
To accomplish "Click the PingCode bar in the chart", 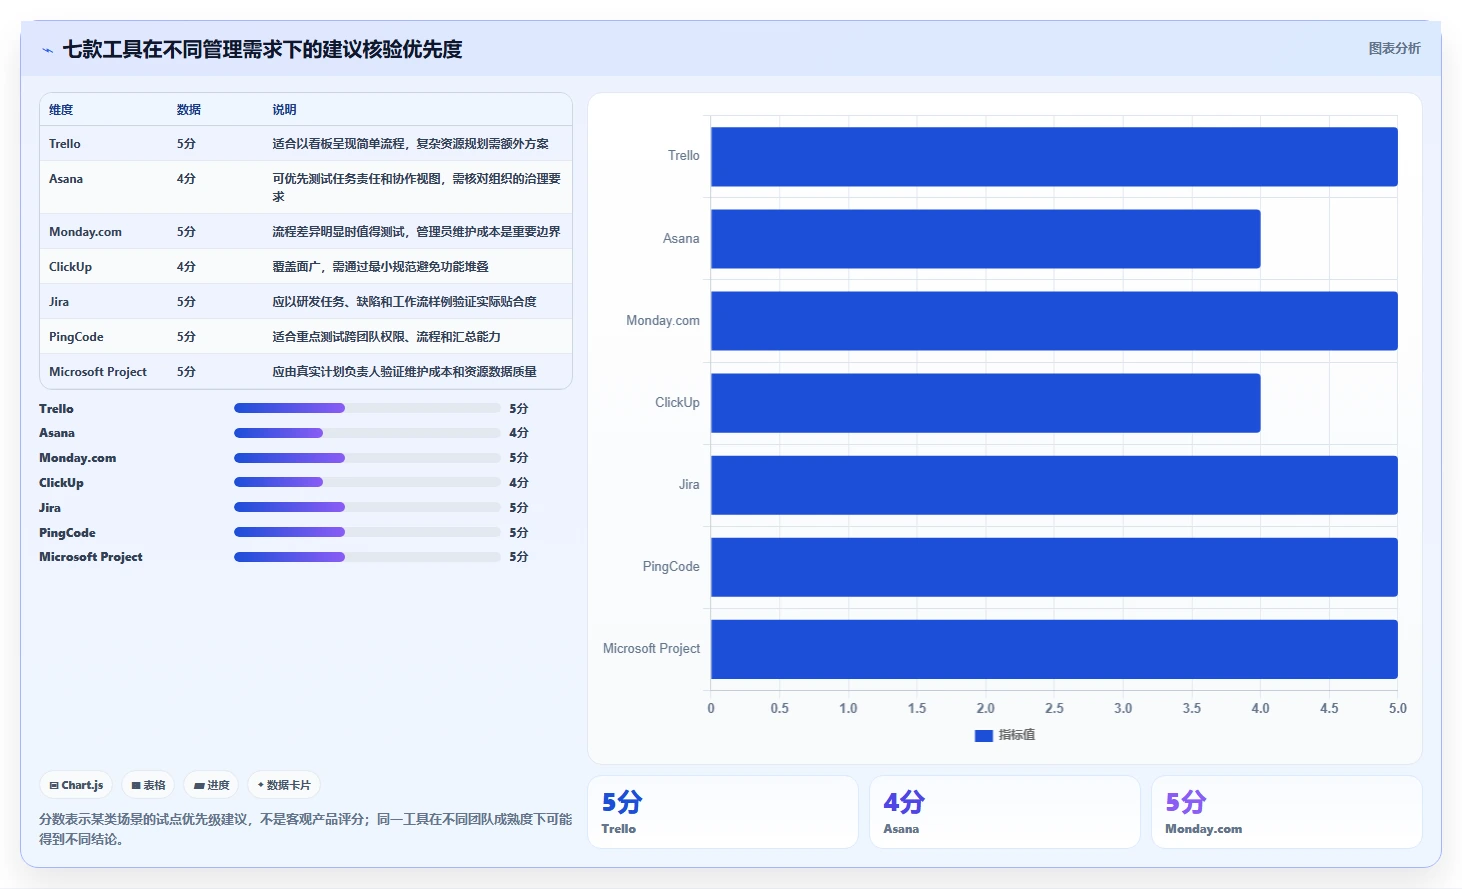I will 1054,567.
